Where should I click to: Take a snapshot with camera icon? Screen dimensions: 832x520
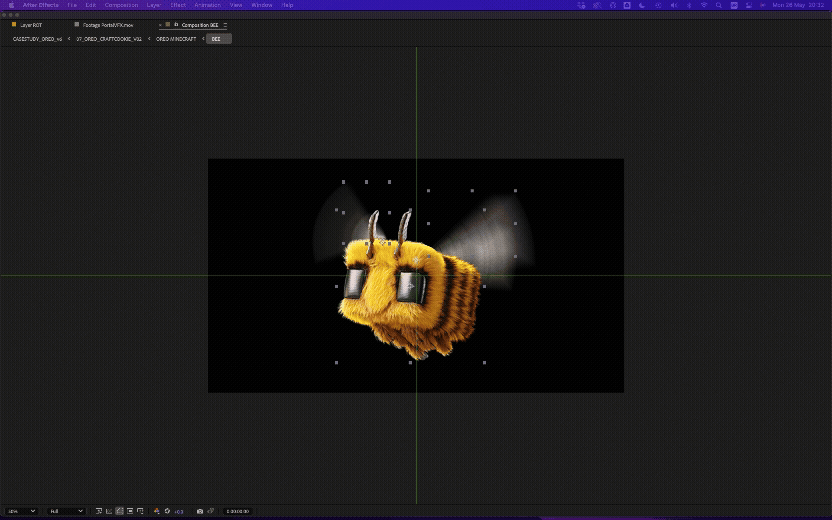200,511
